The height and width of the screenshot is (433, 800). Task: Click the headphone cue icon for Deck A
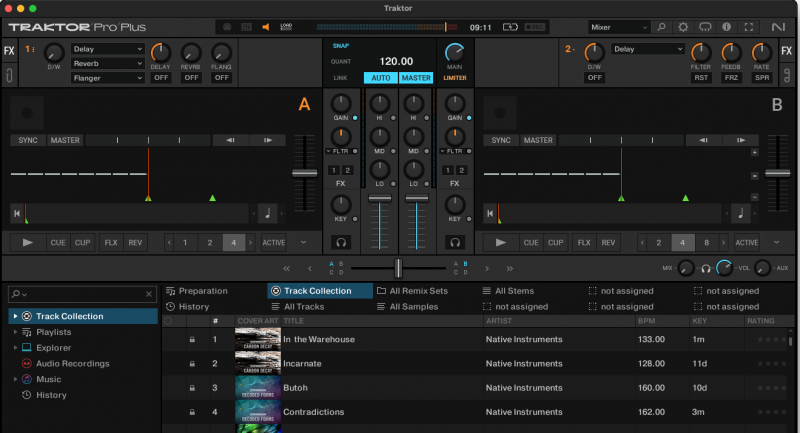[341, 242]
